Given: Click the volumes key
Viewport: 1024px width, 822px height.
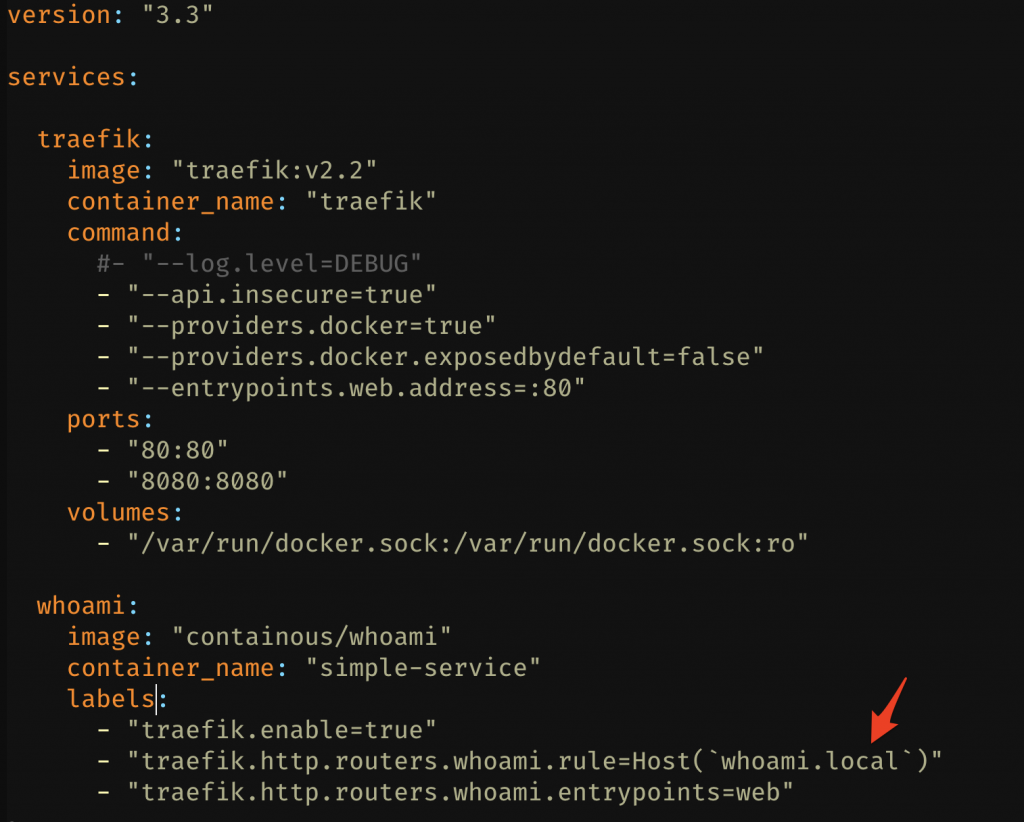Looking at the screenshot, I should 119,512.
